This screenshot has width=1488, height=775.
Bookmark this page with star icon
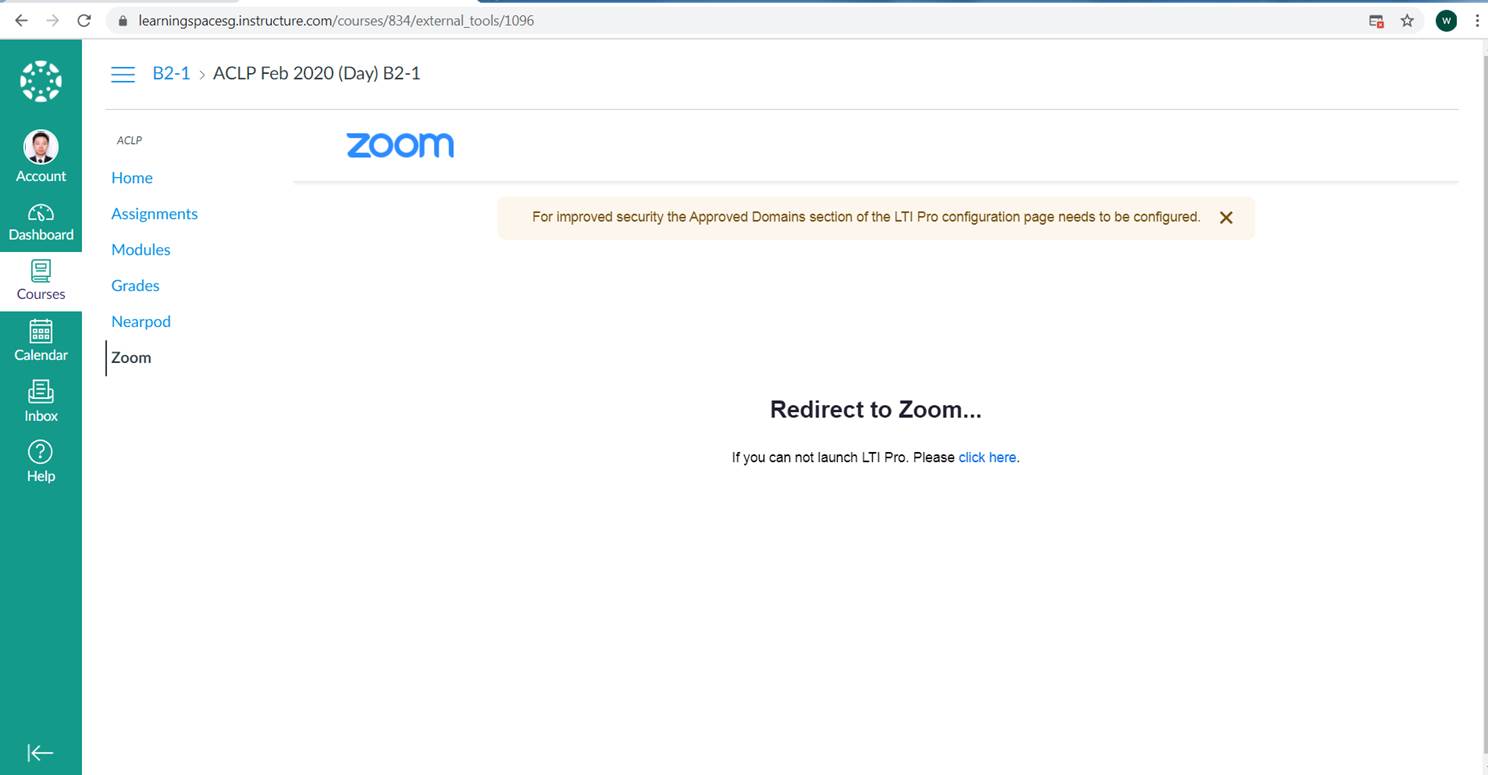(x=1407, y=20)
